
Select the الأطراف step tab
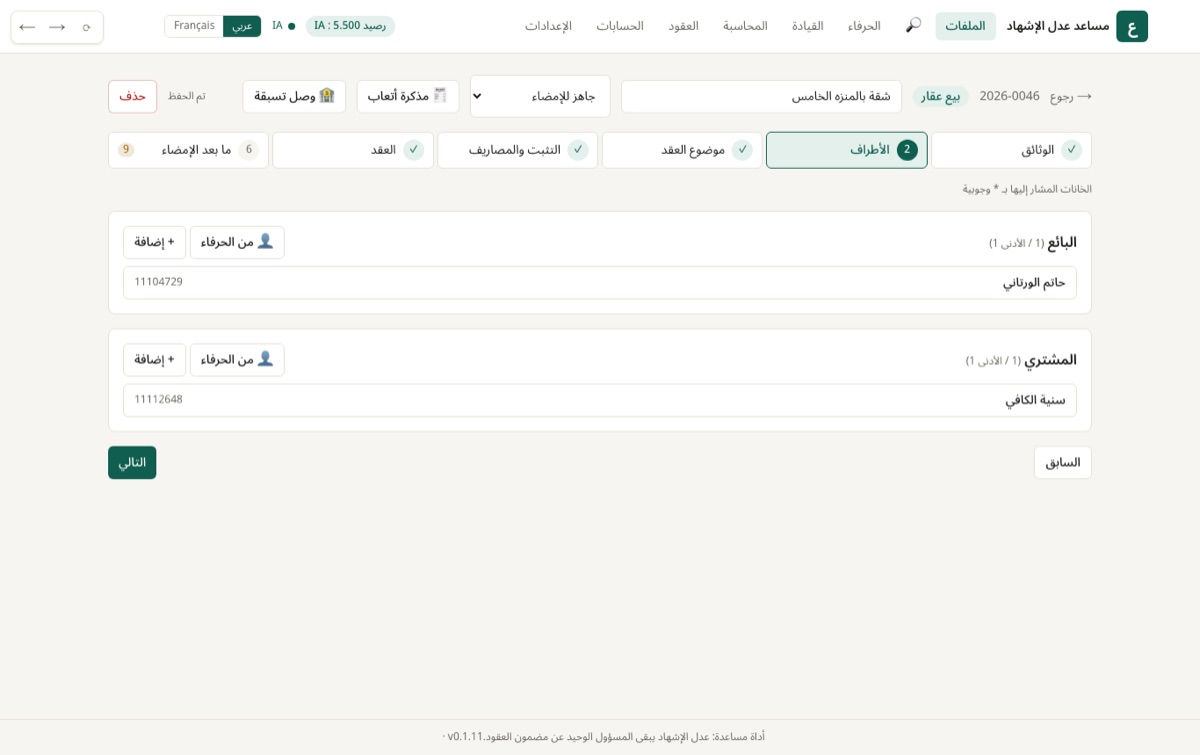[846, 150]
